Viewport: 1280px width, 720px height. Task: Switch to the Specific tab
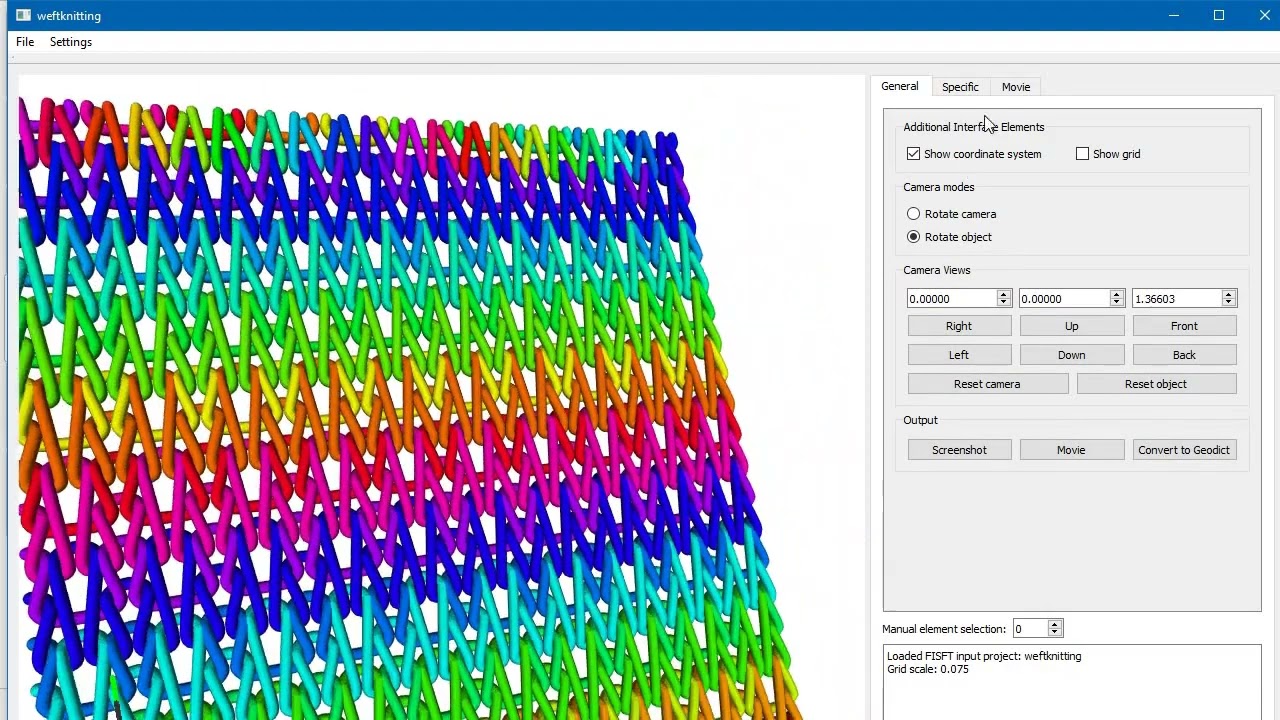(960, 87)
